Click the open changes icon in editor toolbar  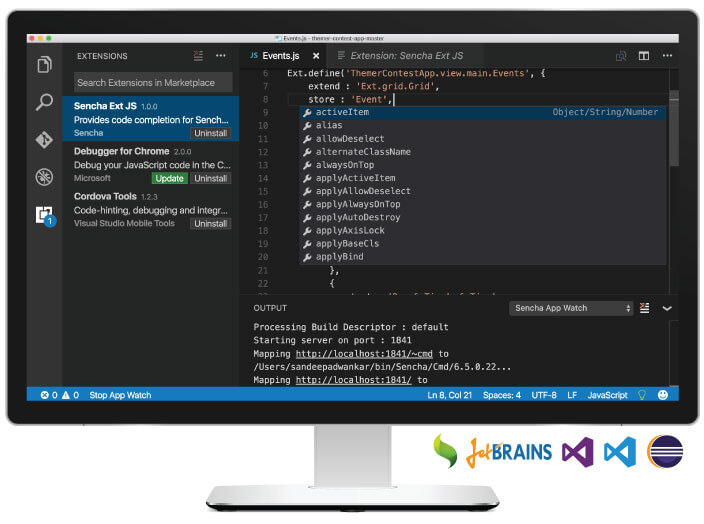tap(621, 56)
